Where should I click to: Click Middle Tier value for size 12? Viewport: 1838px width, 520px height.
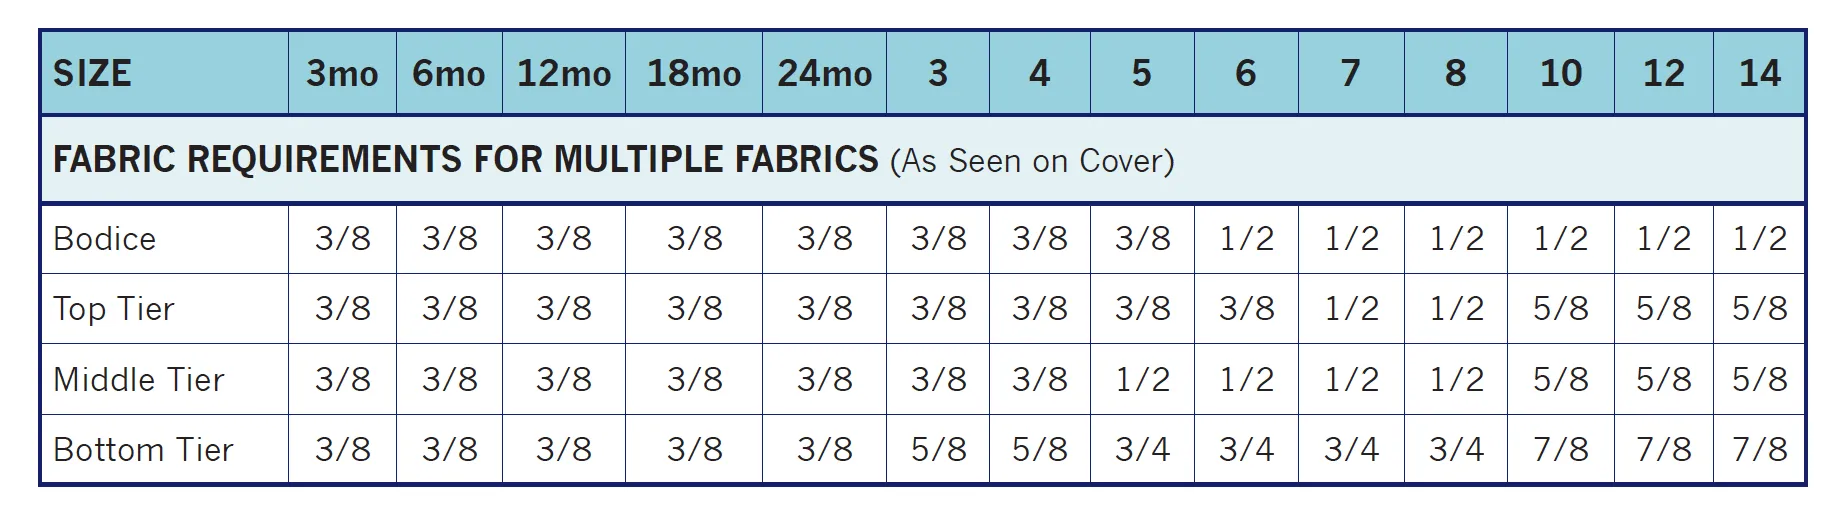point(1664,379)
